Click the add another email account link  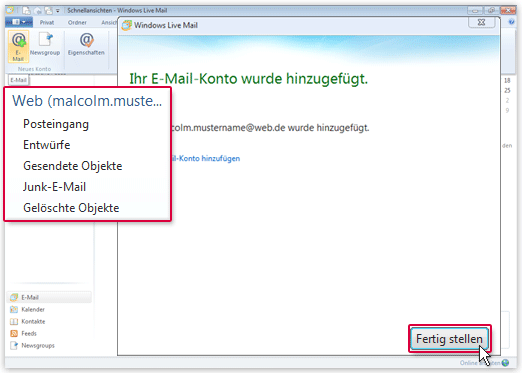click(206, 158)
